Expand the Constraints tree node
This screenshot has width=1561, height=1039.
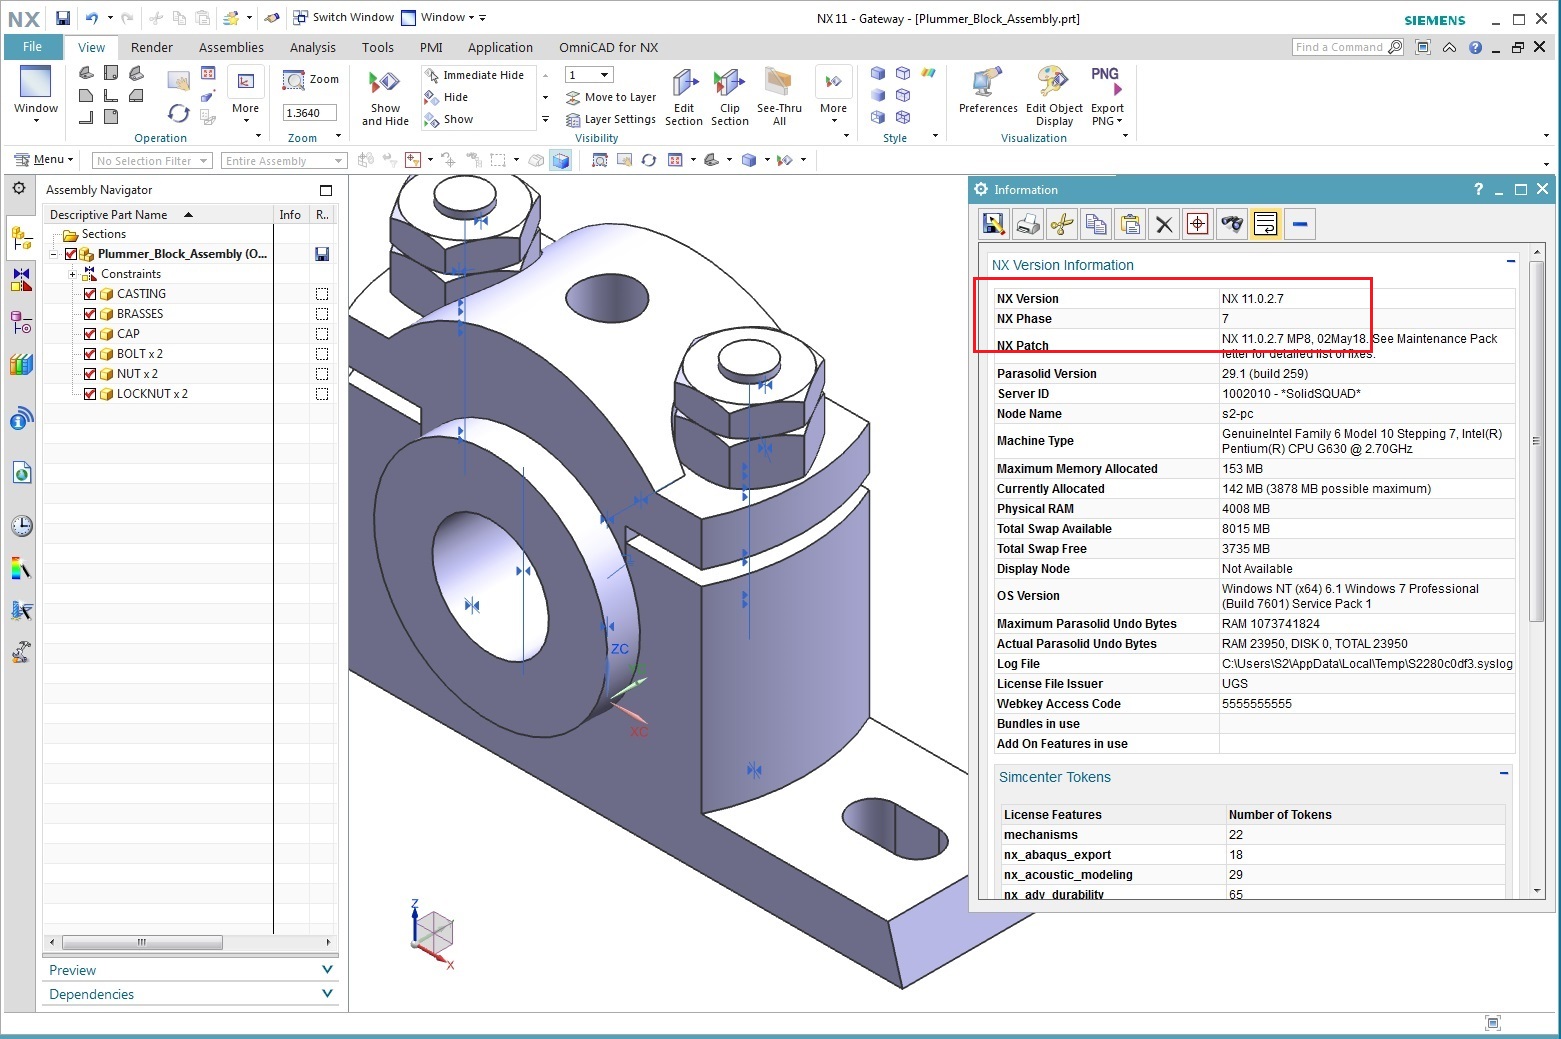click(72, 274)
